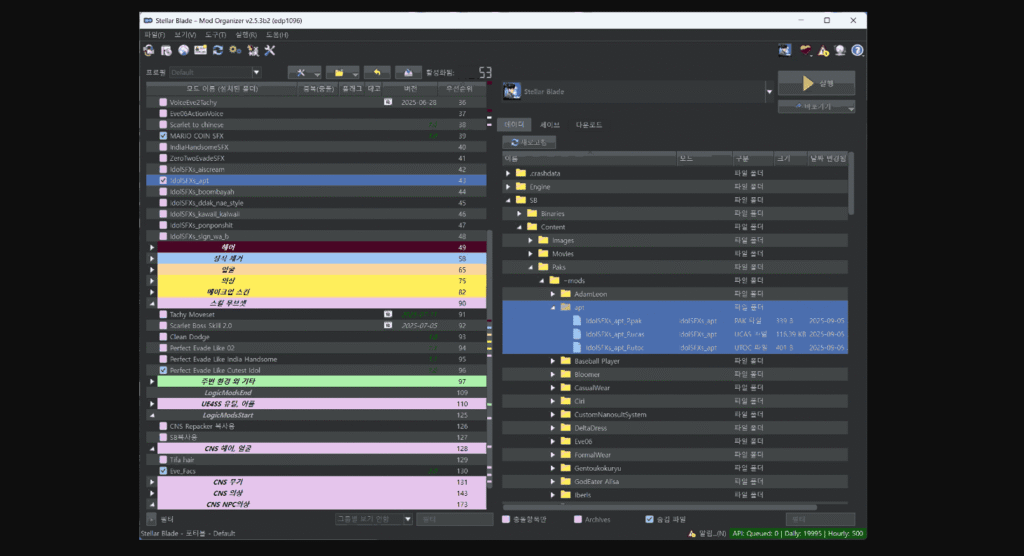Click the heart endorse icon
Image resolution: width=1024 pixels, height=556 pixels.
click(x=806, y=50)
